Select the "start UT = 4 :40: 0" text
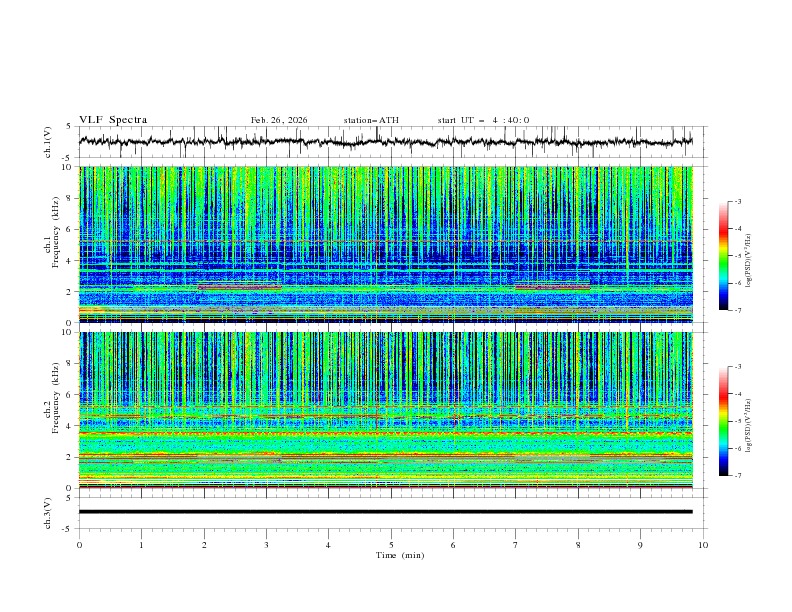This screenshot has width=792, height=612. click(483, 120)
